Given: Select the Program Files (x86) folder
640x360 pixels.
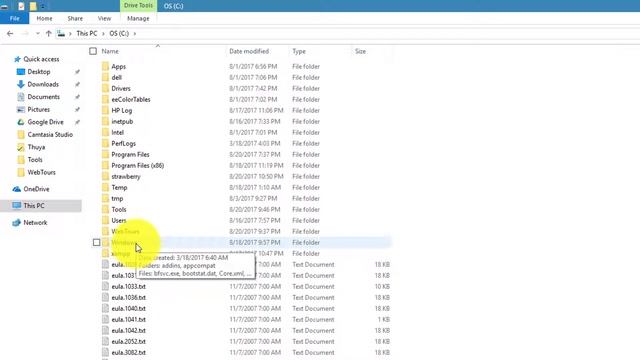Looking at the screenshot, I should (x=138, y=166).
